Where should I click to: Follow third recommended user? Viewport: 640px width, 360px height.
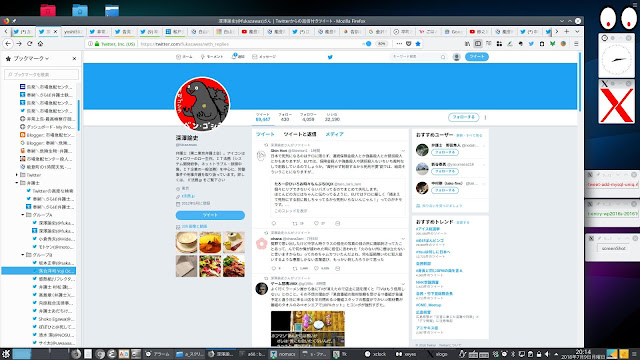point(444,190)
